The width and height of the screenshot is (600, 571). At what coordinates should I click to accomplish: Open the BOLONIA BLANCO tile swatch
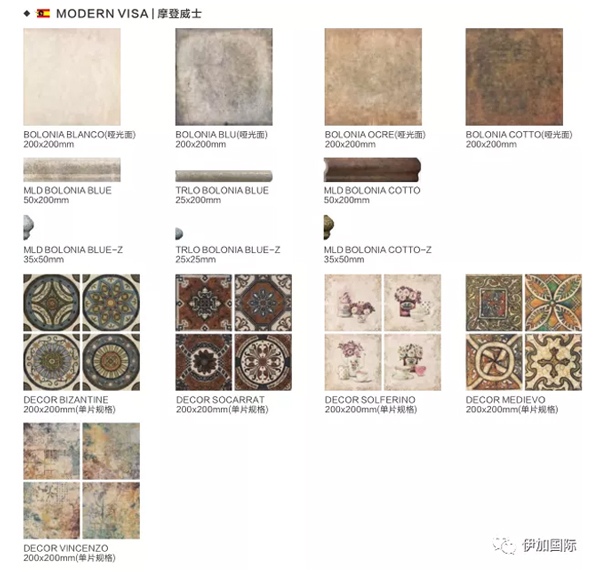pyautogui.click(x=72, y=77)
